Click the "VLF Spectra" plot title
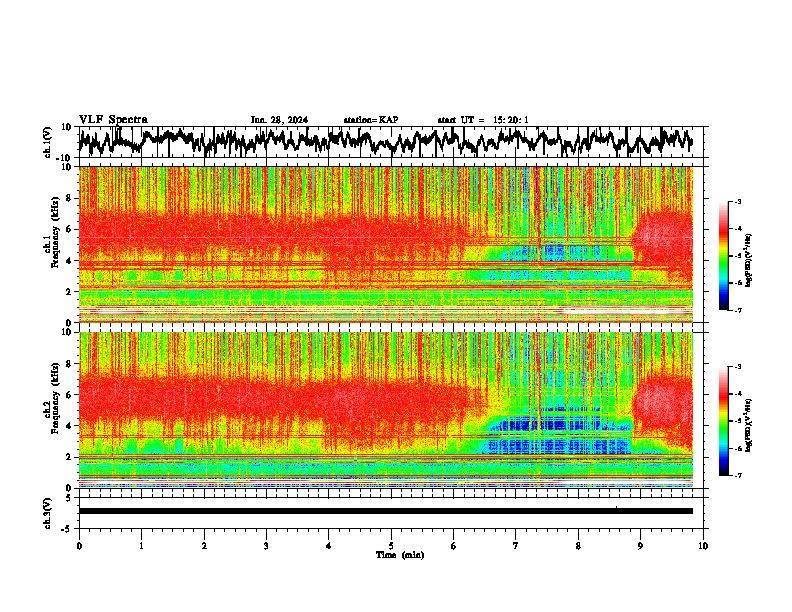Image resolution: width=792 pixels, height=612 pixels. (113, 120)
